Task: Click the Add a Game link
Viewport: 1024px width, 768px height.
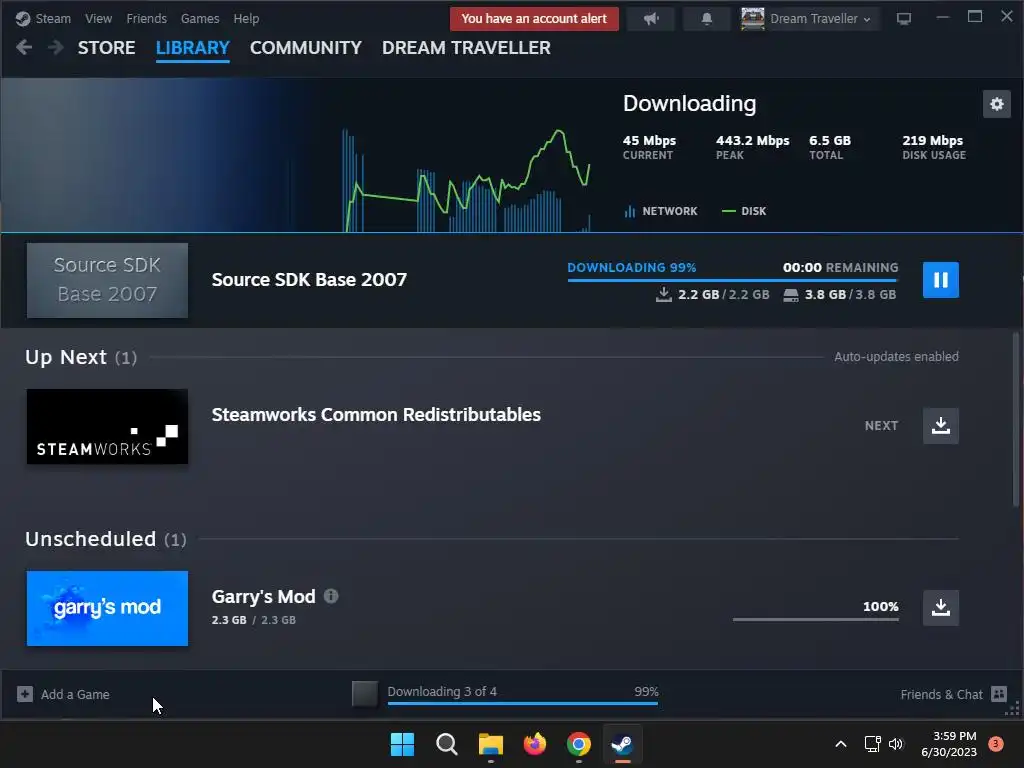Action: coord(75,694)
